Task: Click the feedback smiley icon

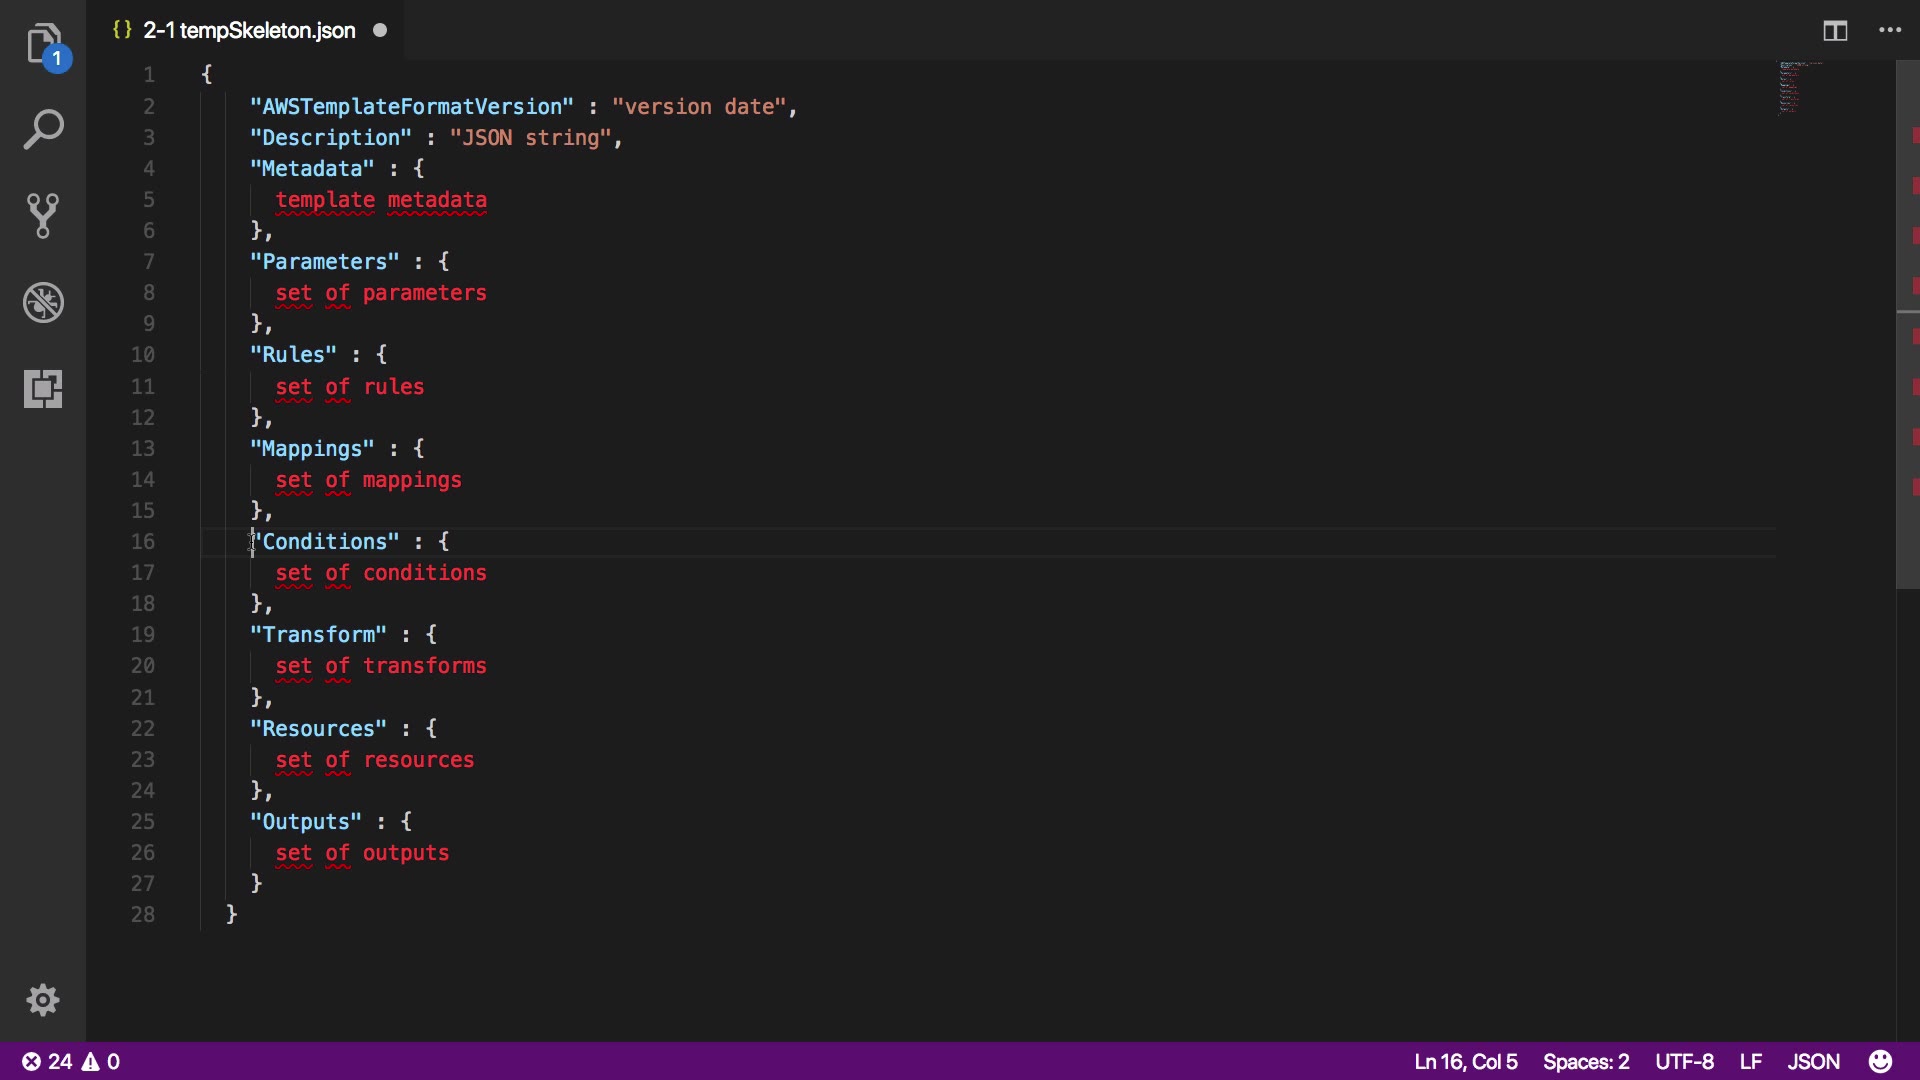Action: (1880, 1061)
